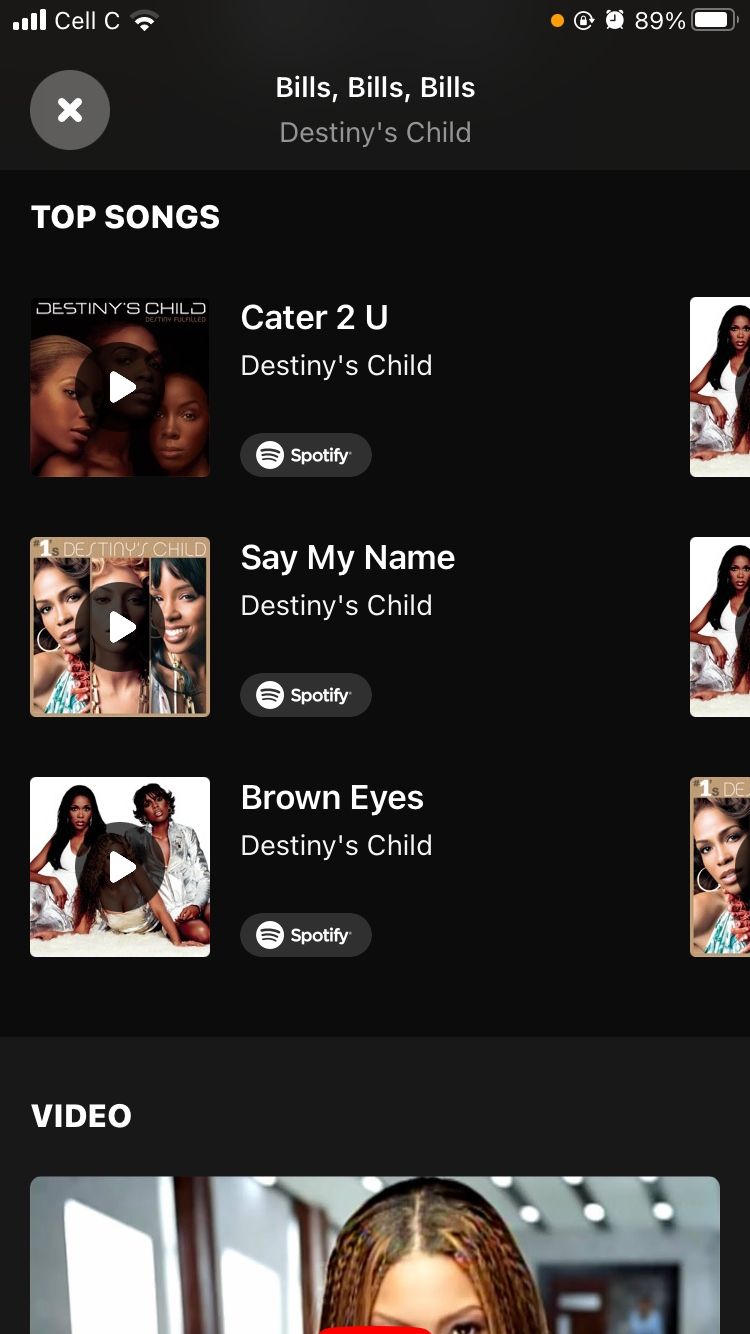750x1334 pixels.
Task: Select the Say My Name album cover
Action: pos(120,627)
